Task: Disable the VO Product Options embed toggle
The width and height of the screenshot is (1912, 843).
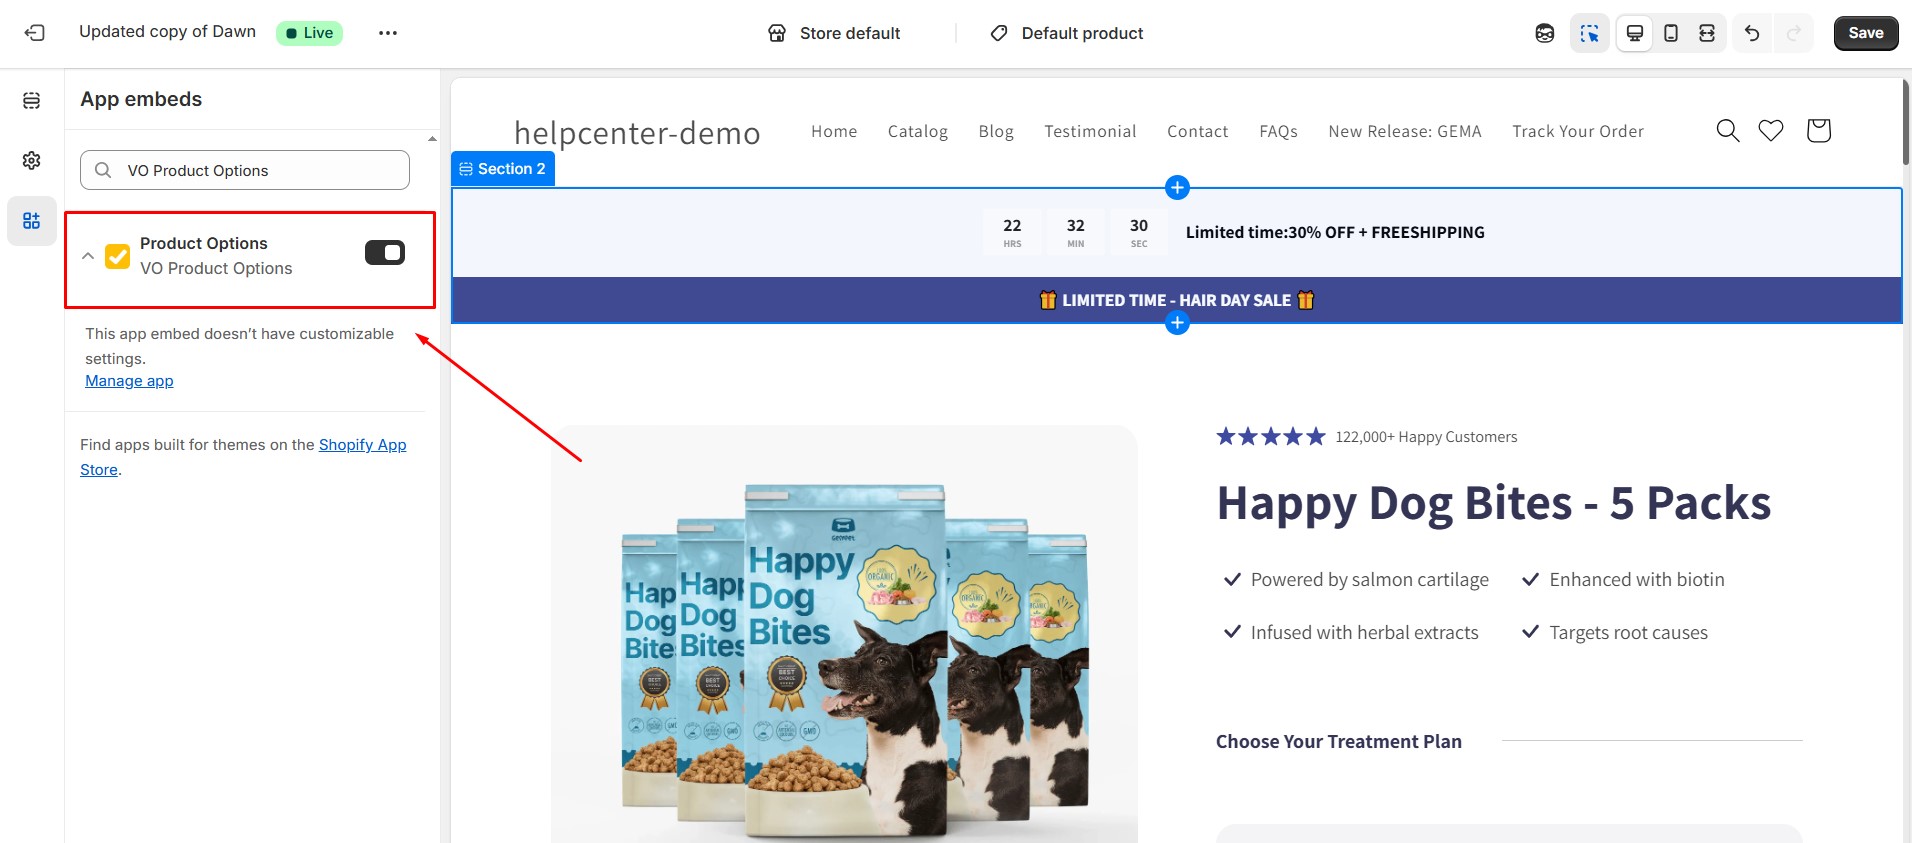Action: (385, 253)
